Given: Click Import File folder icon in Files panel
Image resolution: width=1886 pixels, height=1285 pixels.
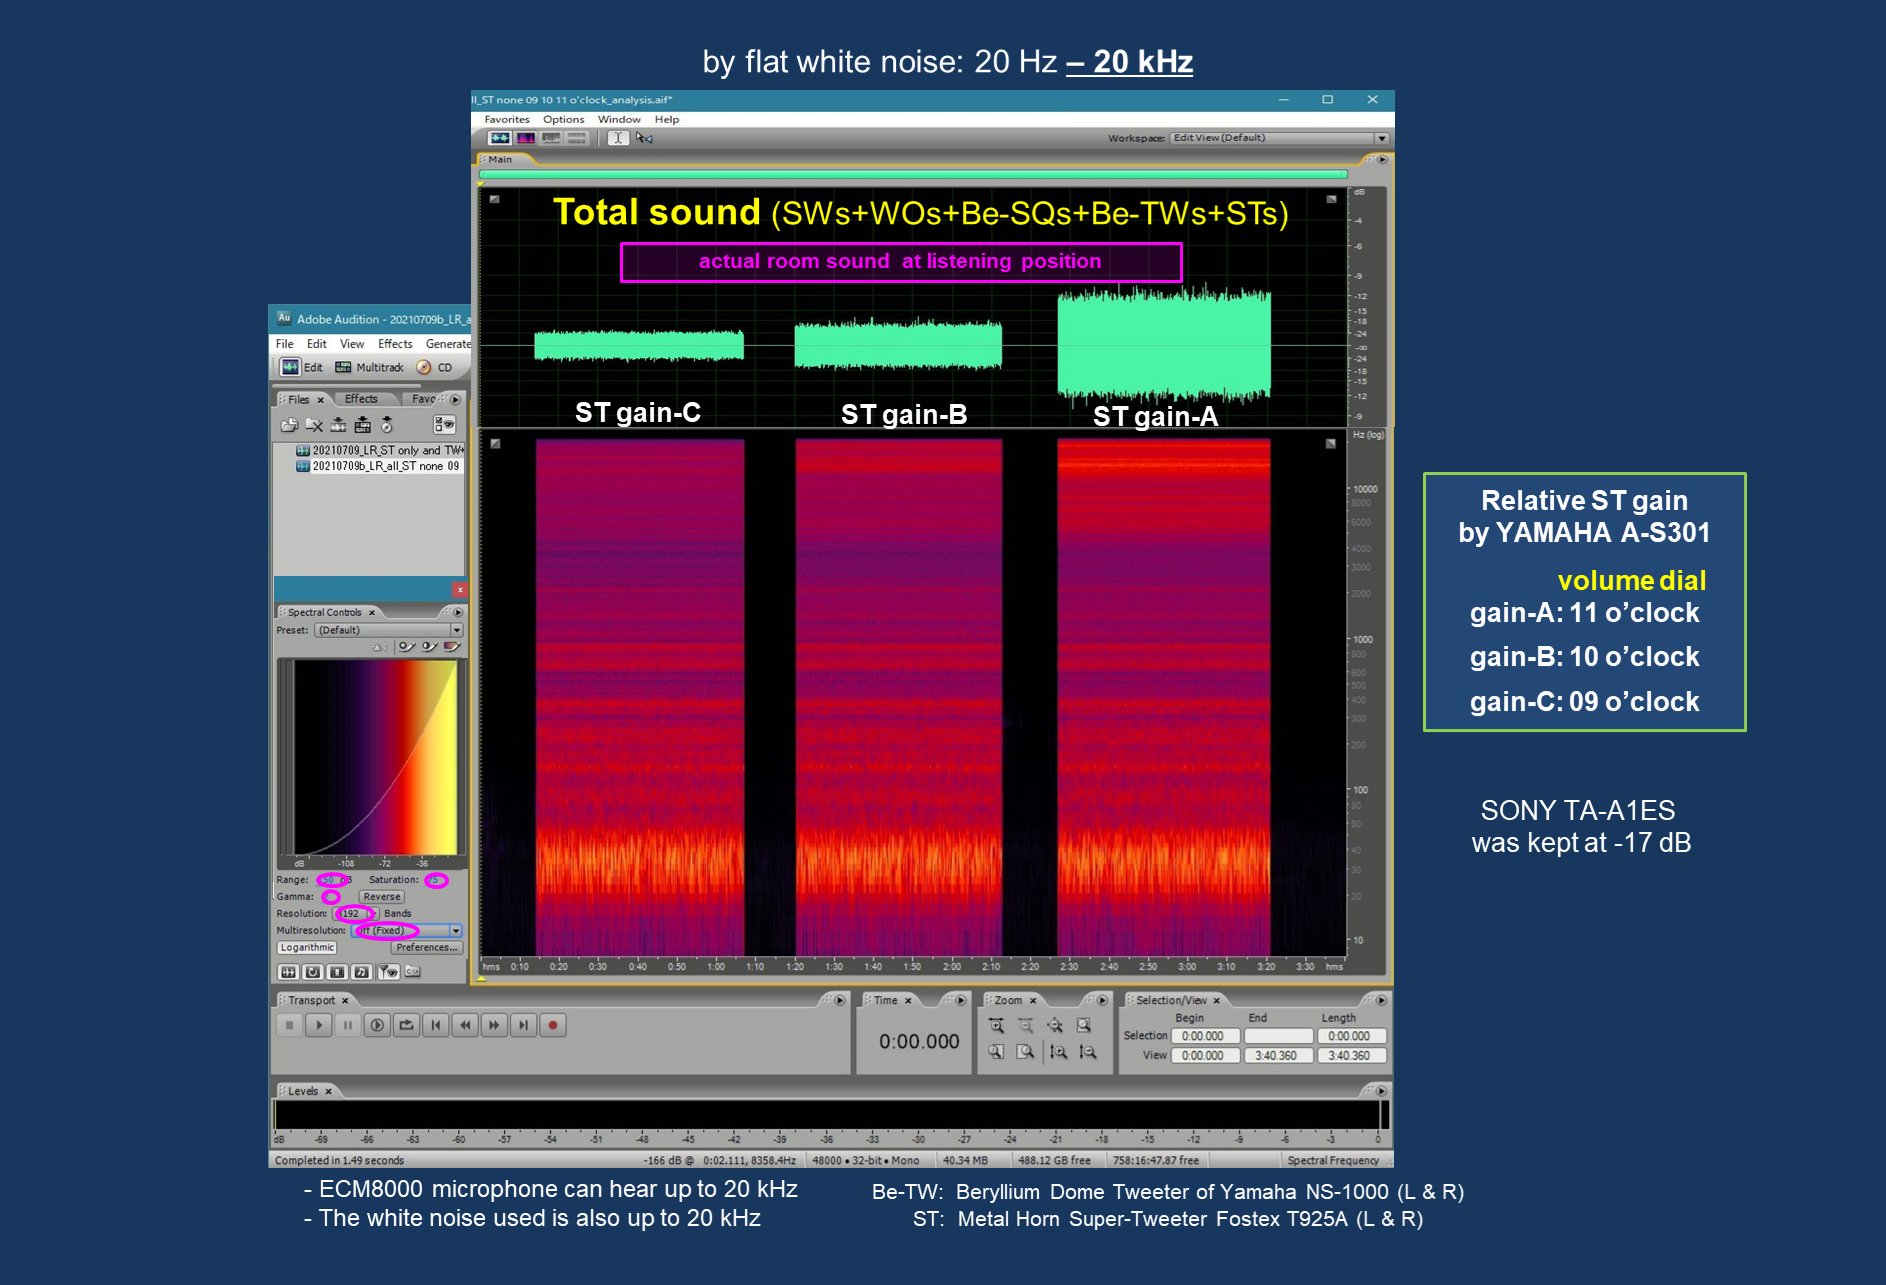Looking at the screenshot, I should pyautogui.click(x=289, y=425).
